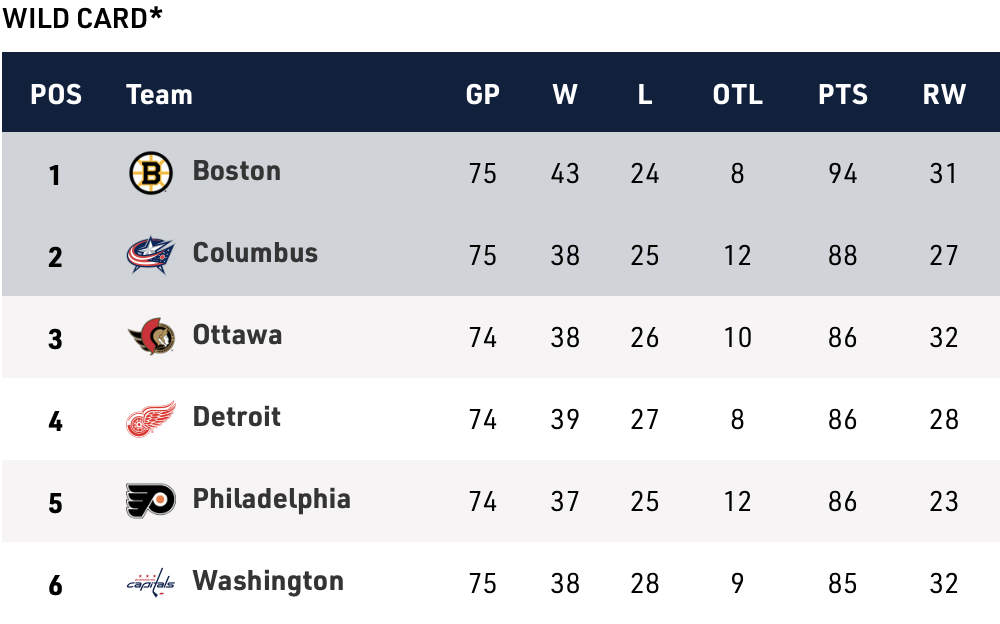Click the Ottawa Senators logo
The height and width of the screenshot is (624, 1000).
pos(151,337)
